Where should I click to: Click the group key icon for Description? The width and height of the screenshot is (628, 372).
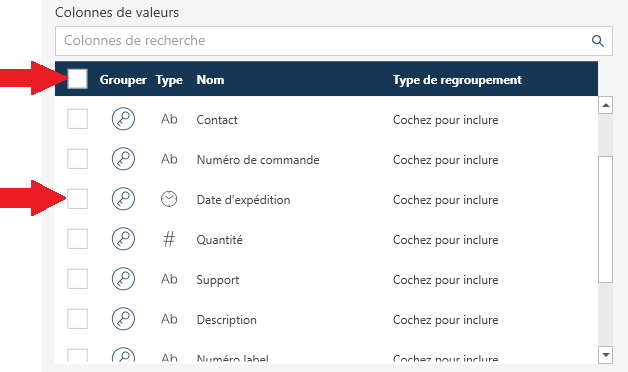(x=123, y=319)
